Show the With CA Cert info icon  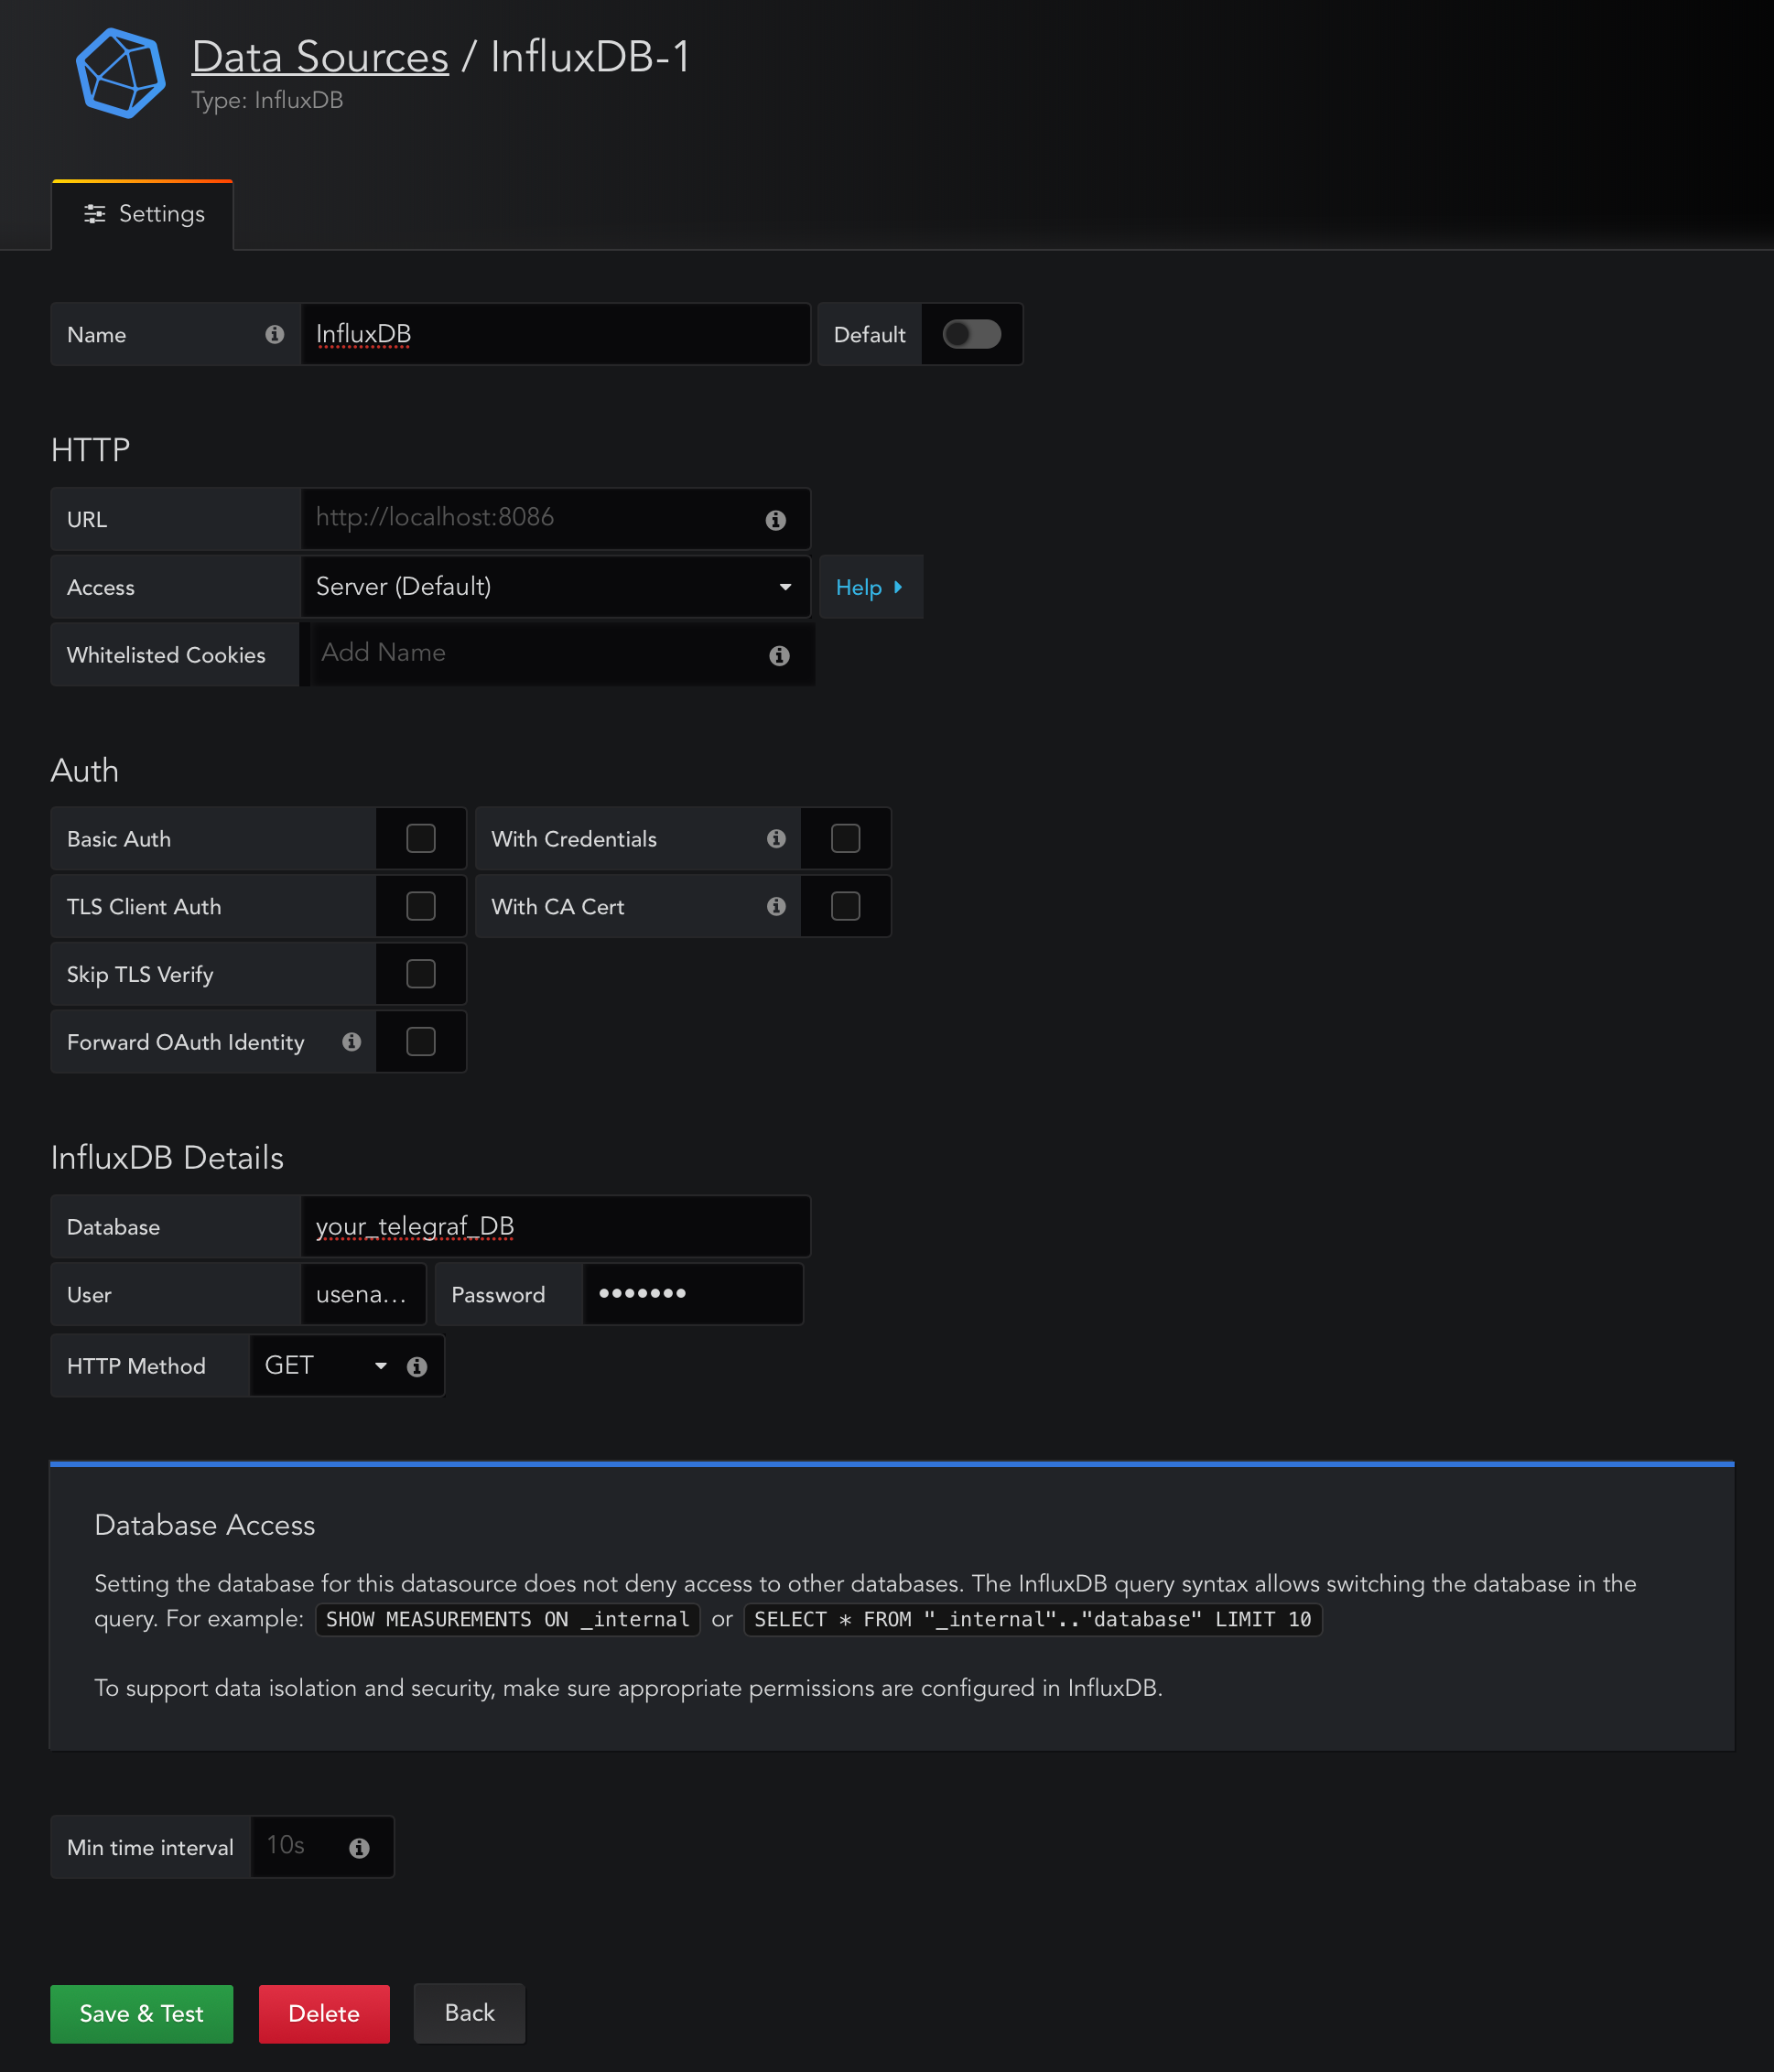pos(776,906)
